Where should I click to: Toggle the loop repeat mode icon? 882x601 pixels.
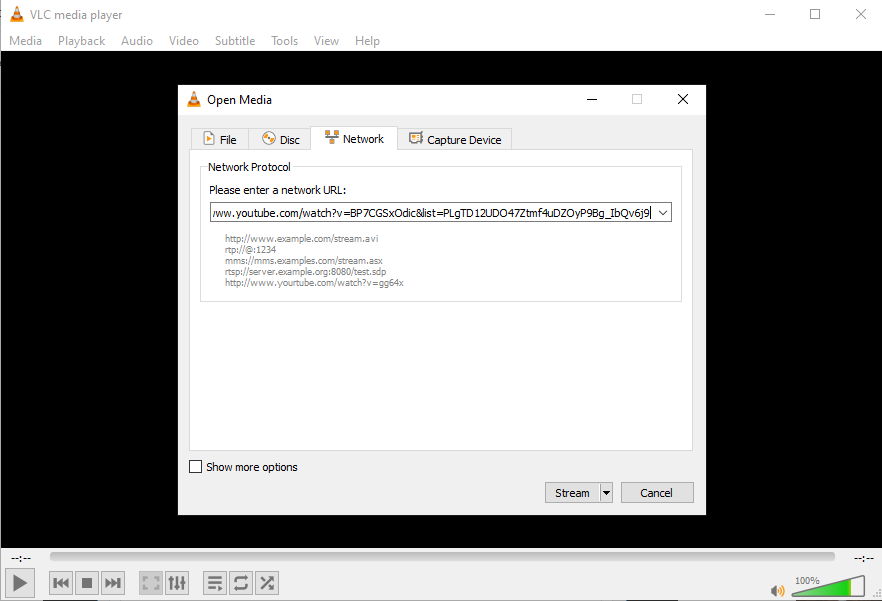pyautogui.click(x=241, y=583)
